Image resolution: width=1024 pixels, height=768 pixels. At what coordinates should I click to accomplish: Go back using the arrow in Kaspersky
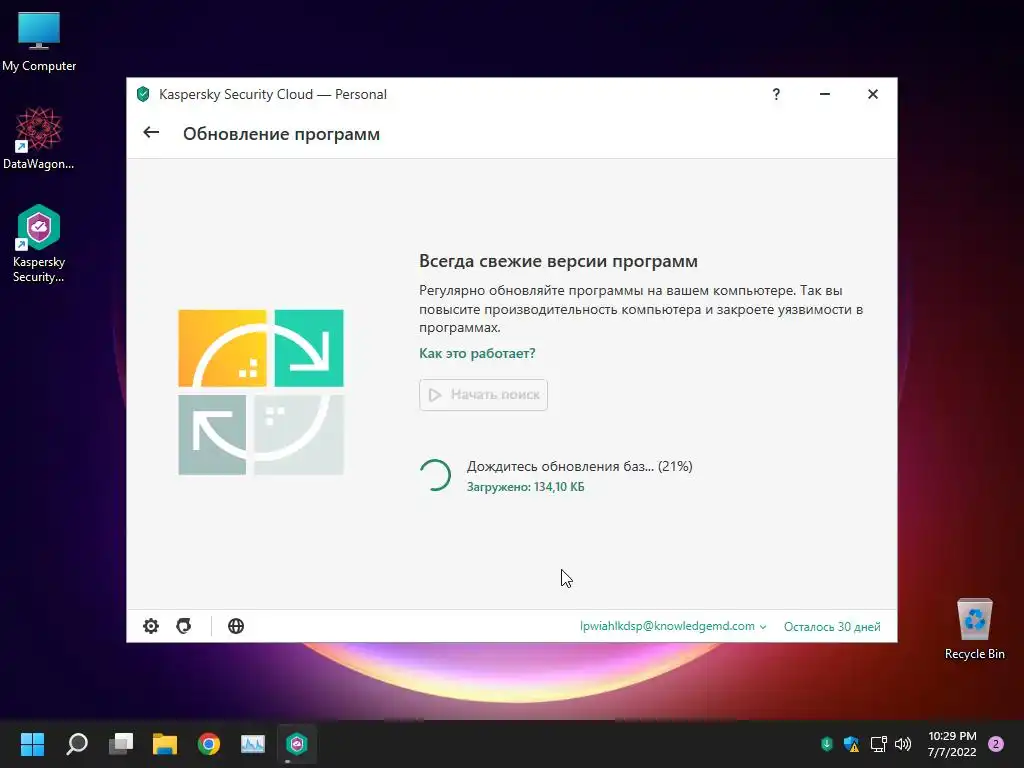(x=151, y=133)
